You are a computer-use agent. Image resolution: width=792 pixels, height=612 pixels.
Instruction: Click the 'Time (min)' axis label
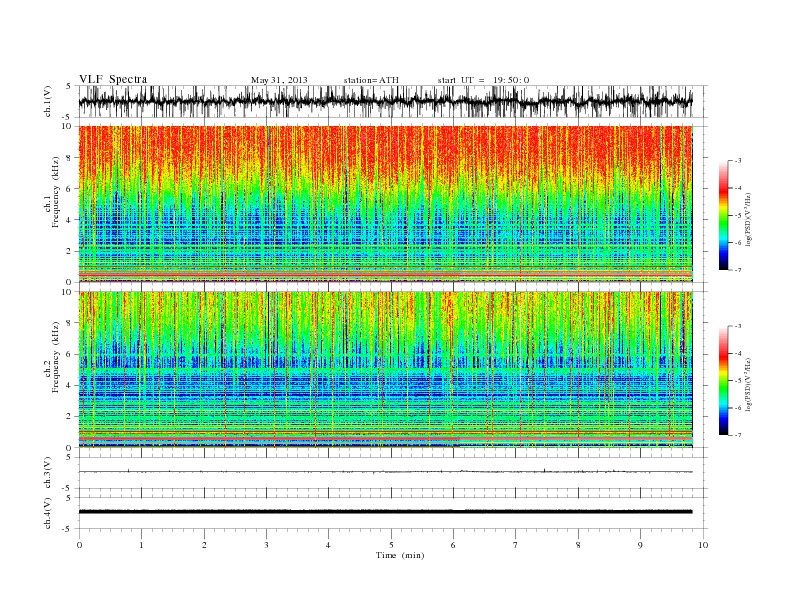click(x=400, y=555)
